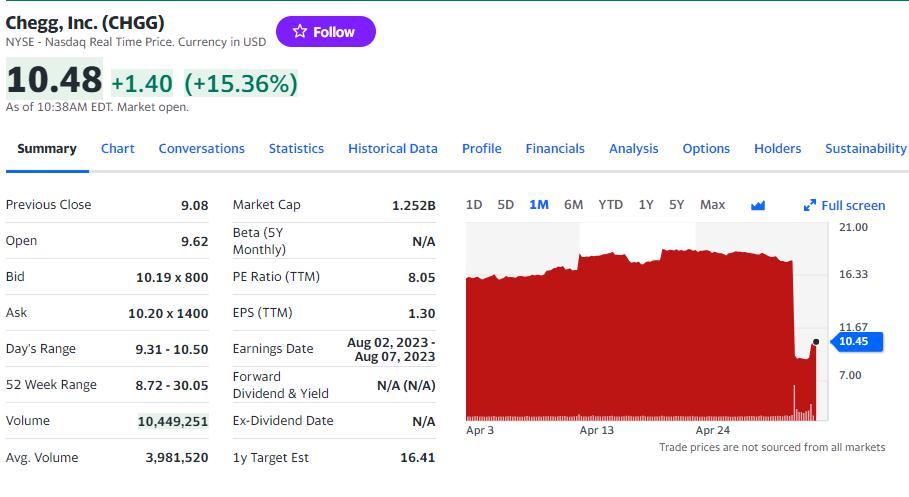Screen dimensions: 909x497
Task: Click the Open value 9.62
Action: [x=194, y=241]
